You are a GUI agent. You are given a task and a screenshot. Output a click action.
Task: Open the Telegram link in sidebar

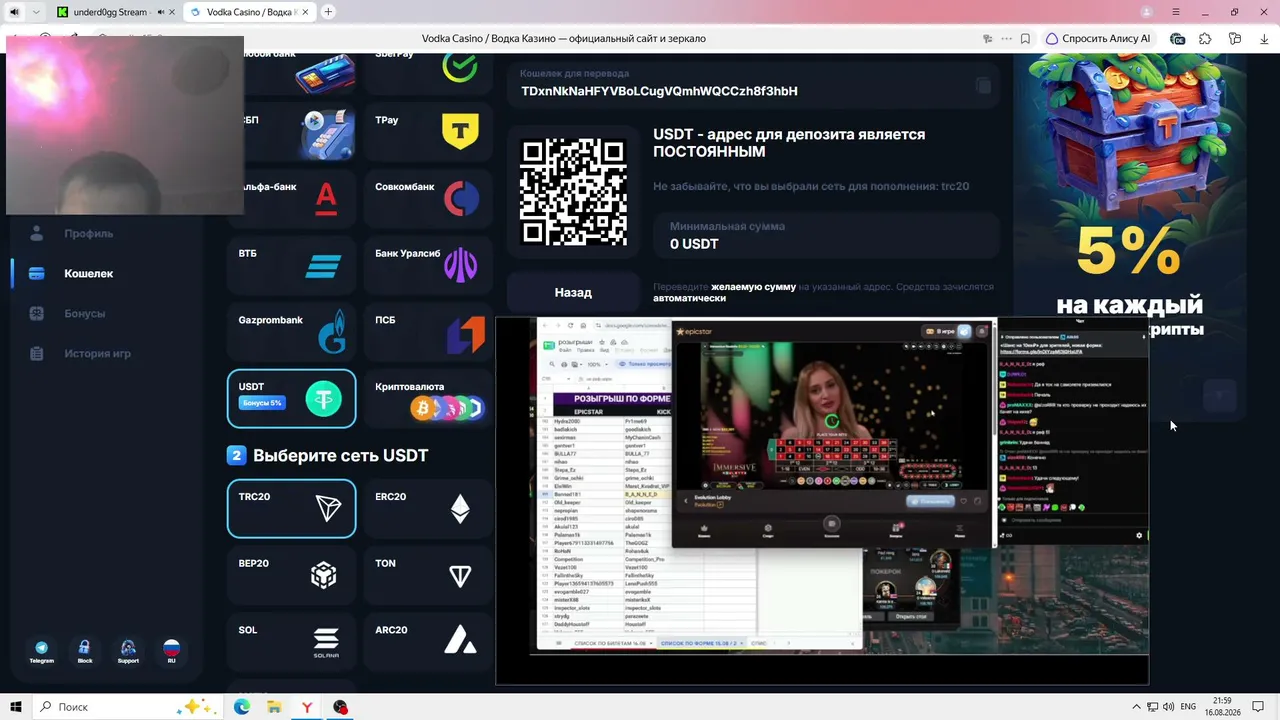click(41, 652)
